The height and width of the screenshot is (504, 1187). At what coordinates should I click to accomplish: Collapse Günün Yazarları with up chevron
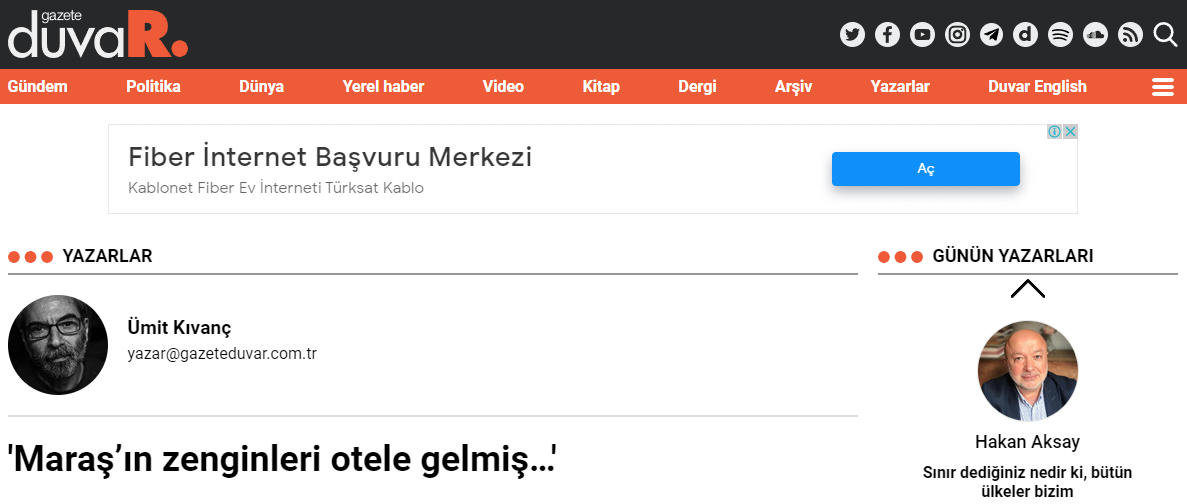click(1027, 288)
